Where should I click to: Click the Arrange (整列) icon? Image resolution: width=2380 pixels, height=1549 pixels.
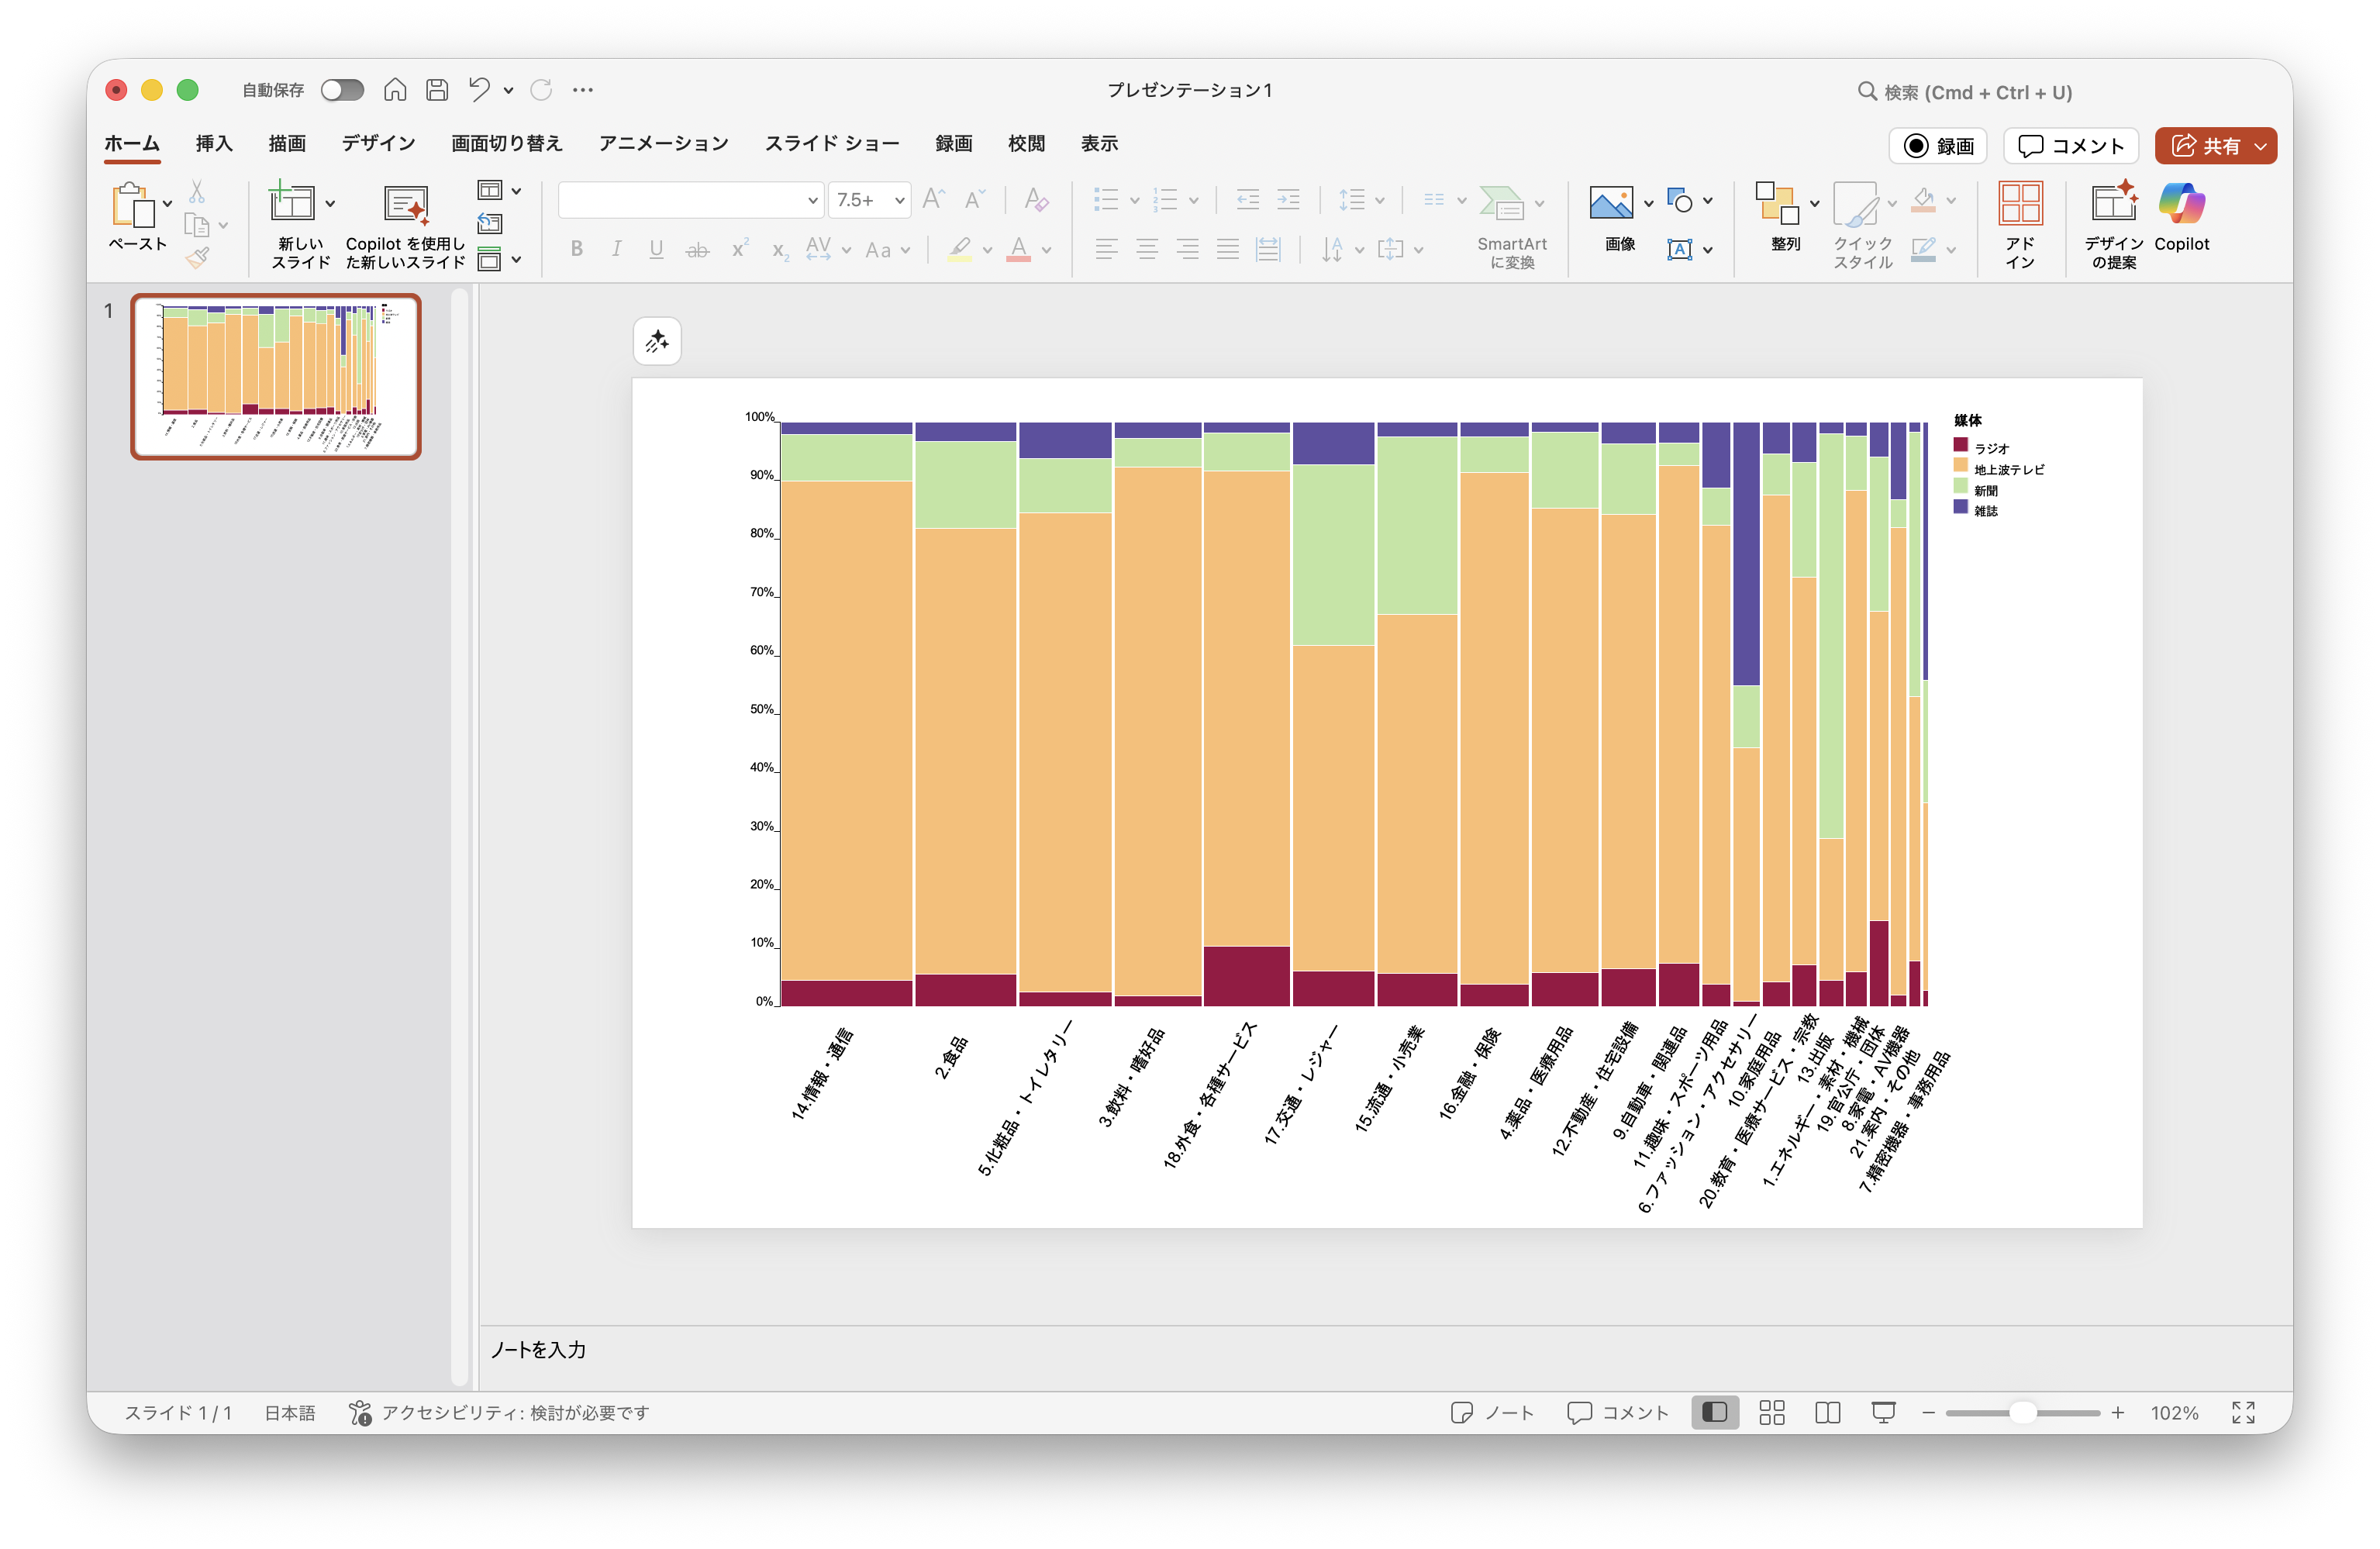tap(1777, 204)
